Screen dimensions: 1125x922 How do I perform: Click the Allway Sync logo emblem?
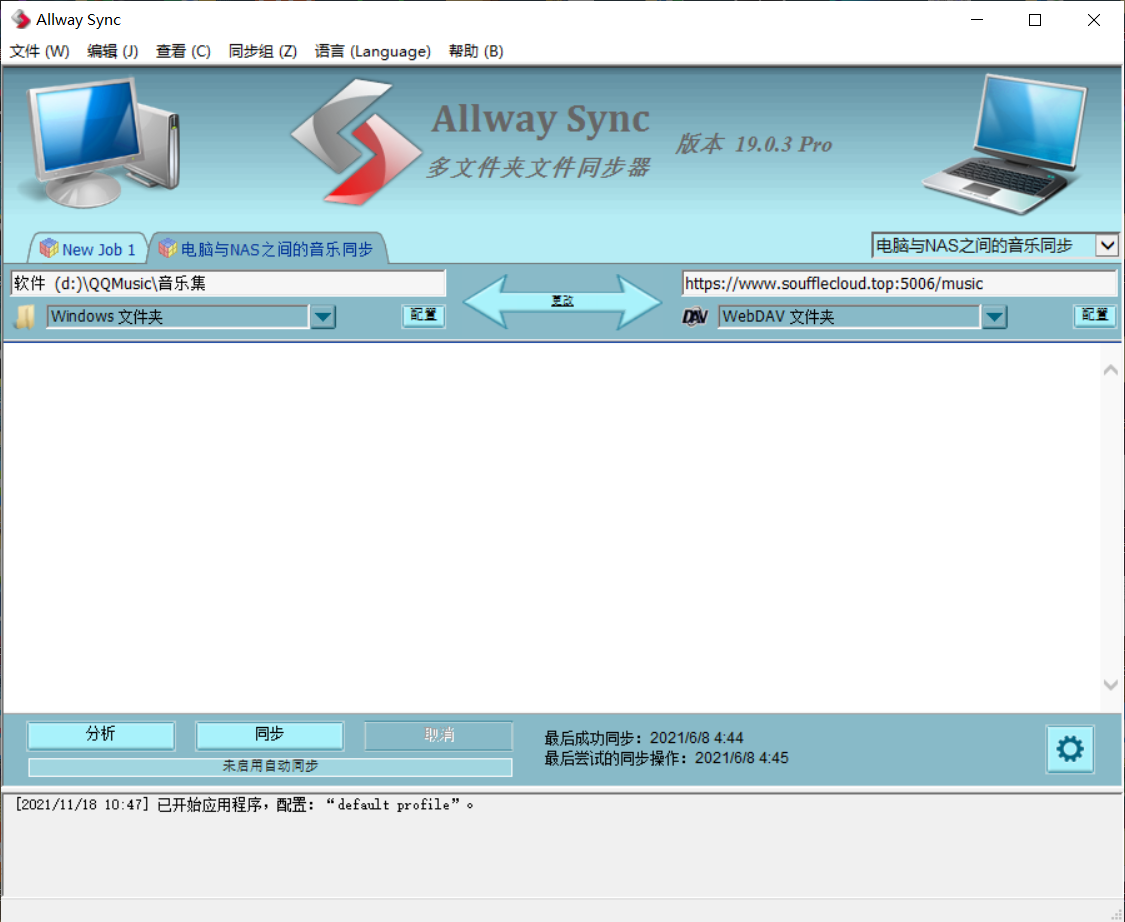point(355,141)
